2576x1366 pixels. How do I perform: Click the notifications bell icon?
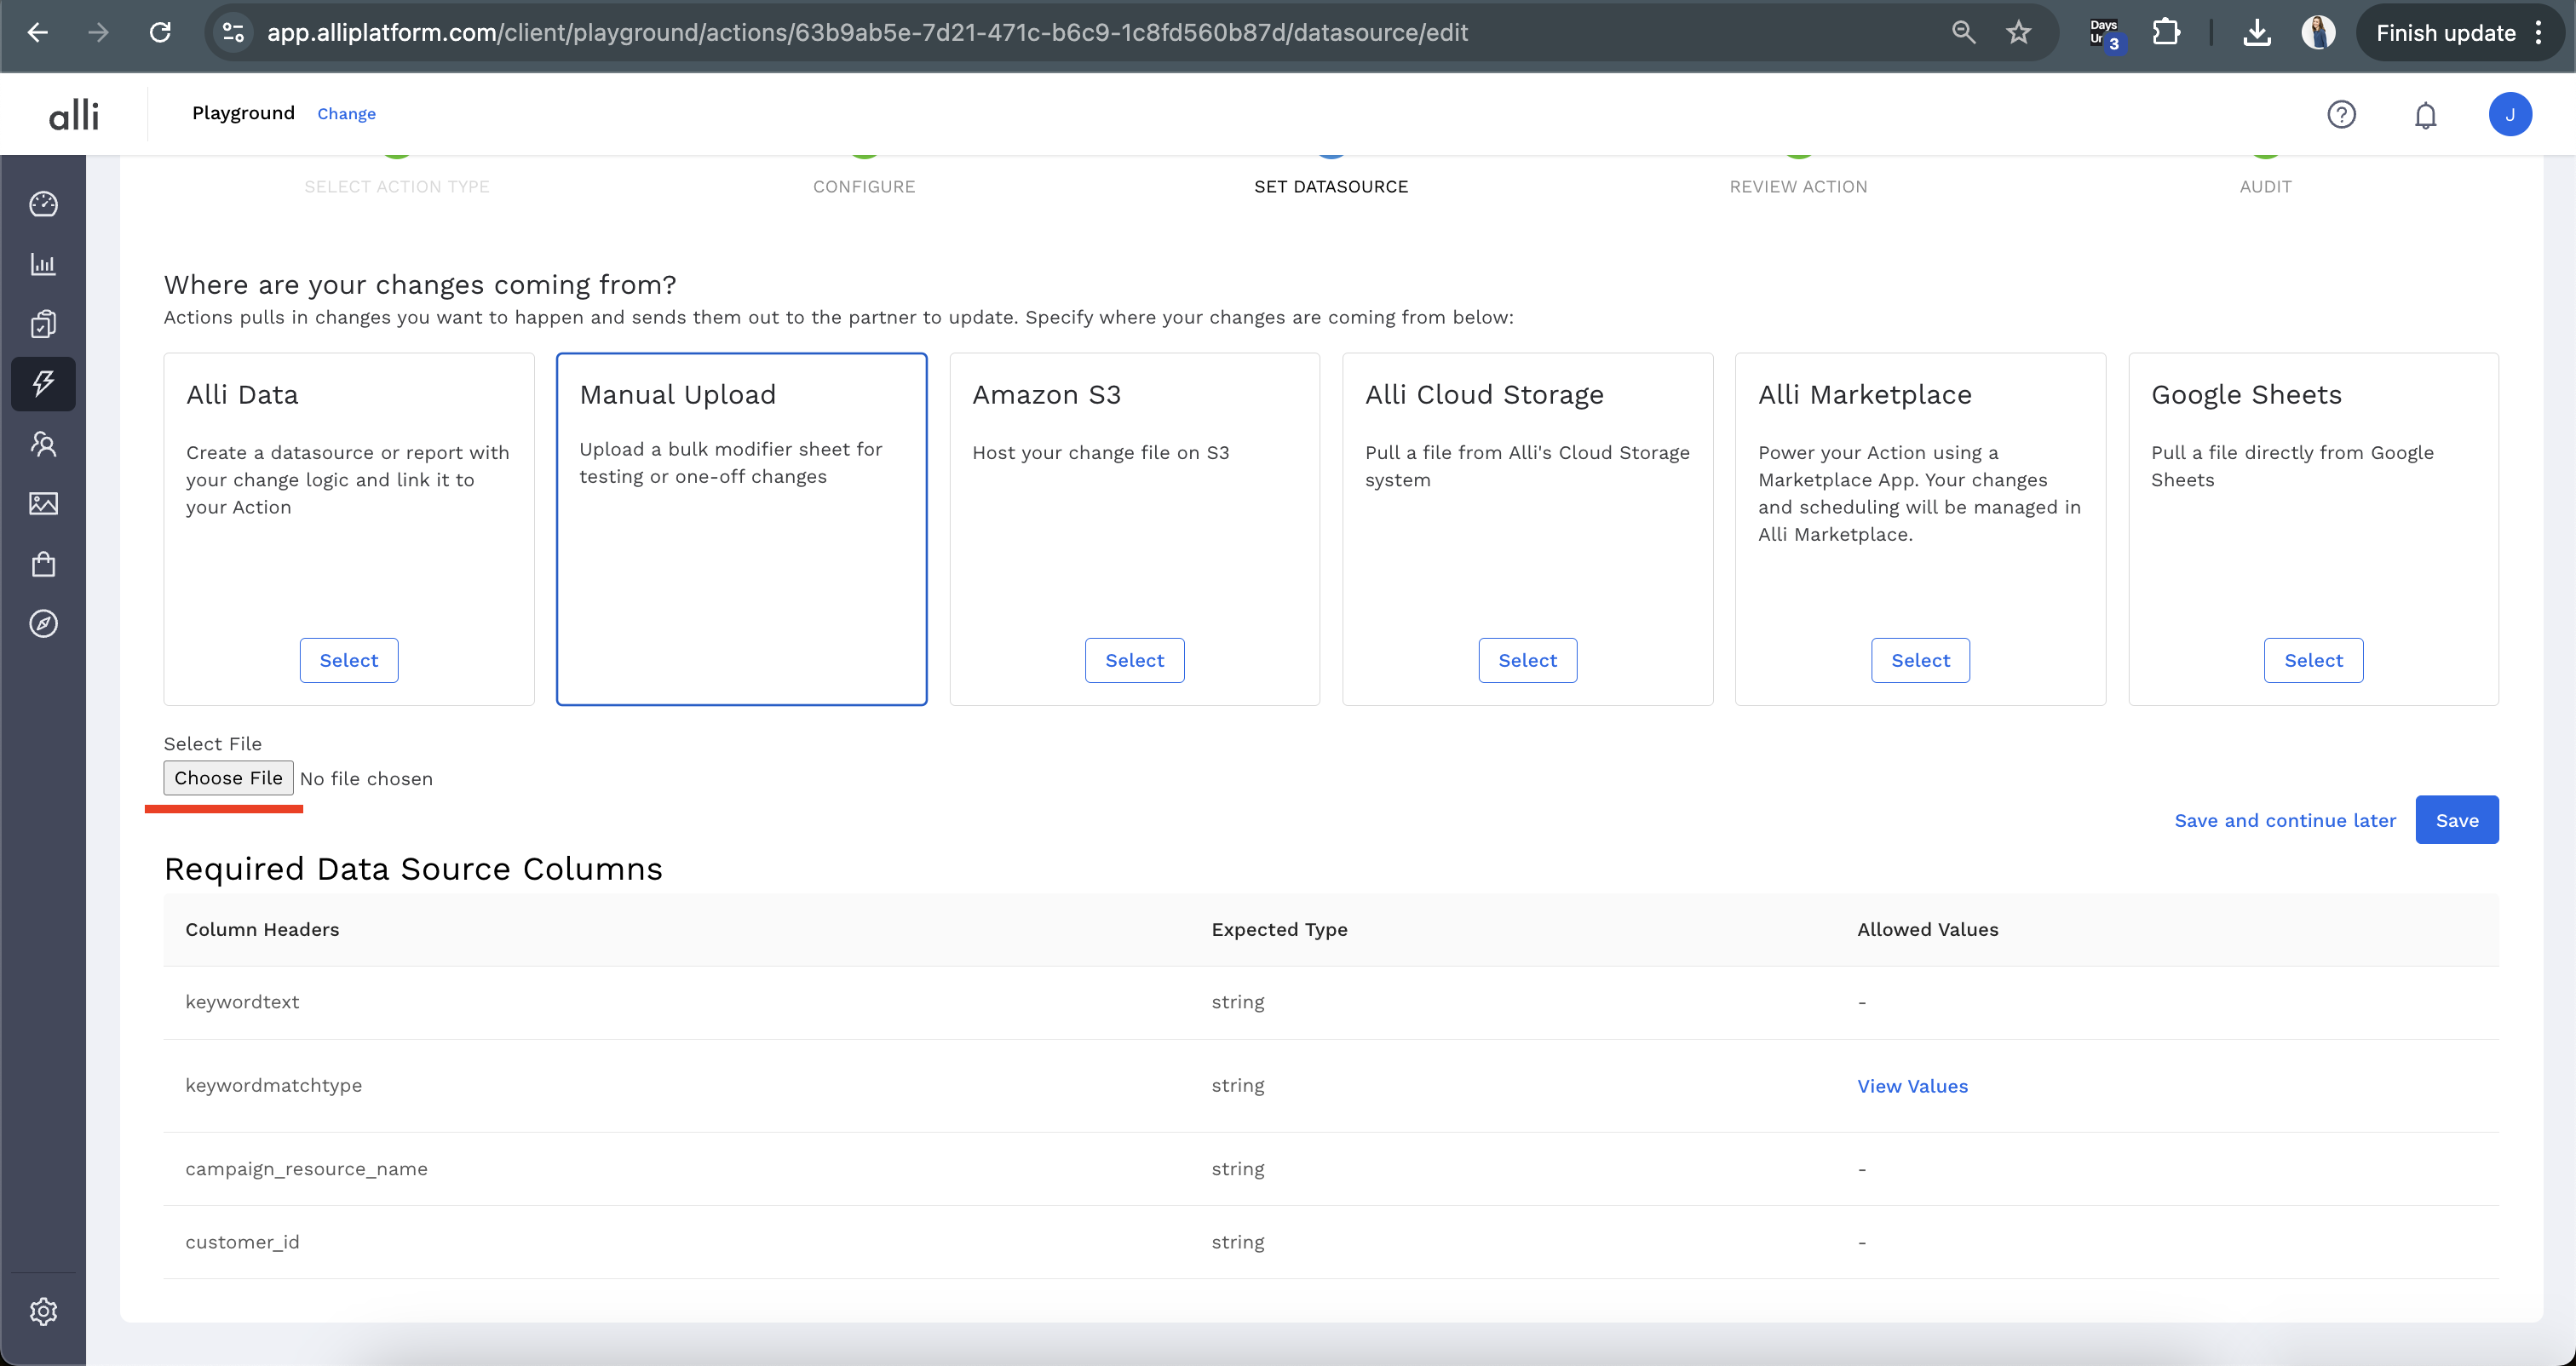2425,115
